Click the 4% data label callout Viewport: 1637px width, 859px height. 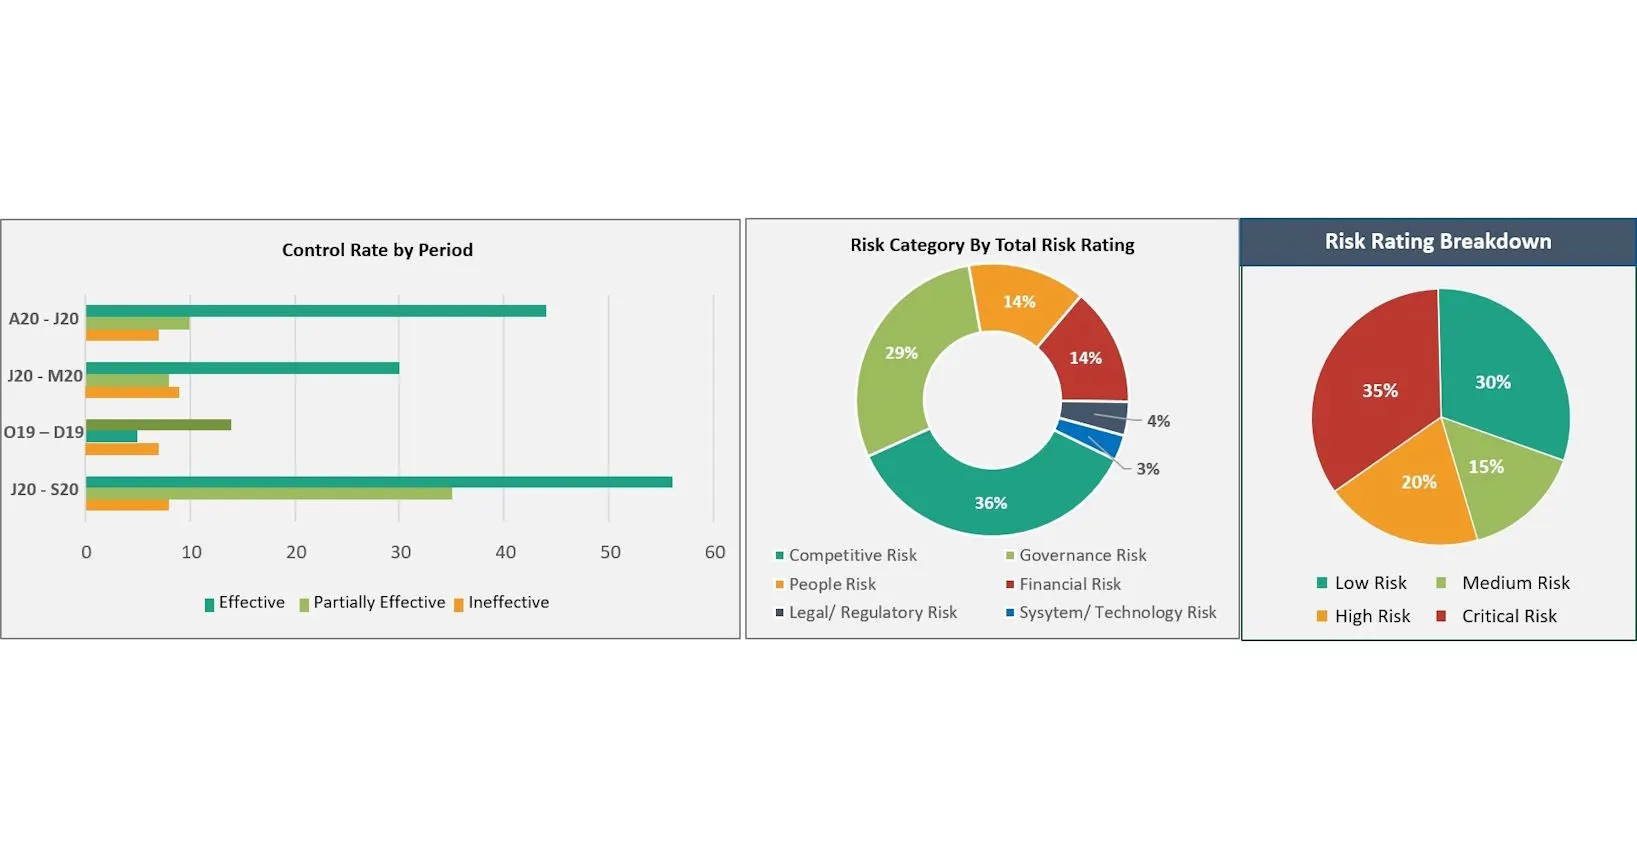coord(1158,421)
